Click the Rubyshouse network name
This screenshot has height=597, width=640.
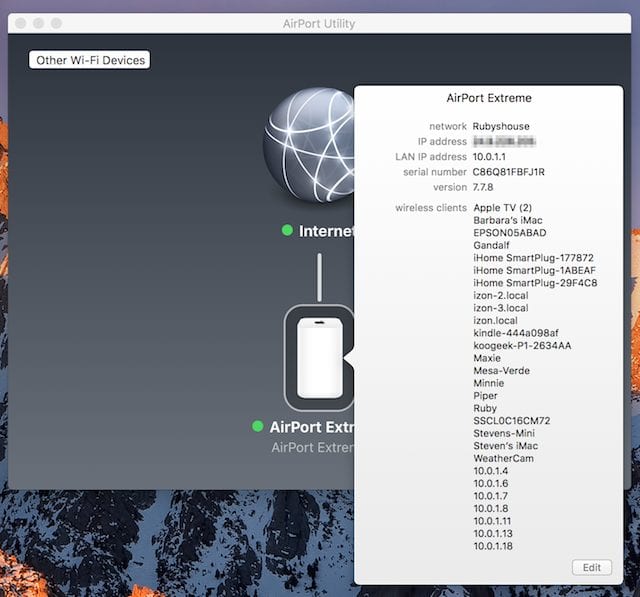click(502, 127)
